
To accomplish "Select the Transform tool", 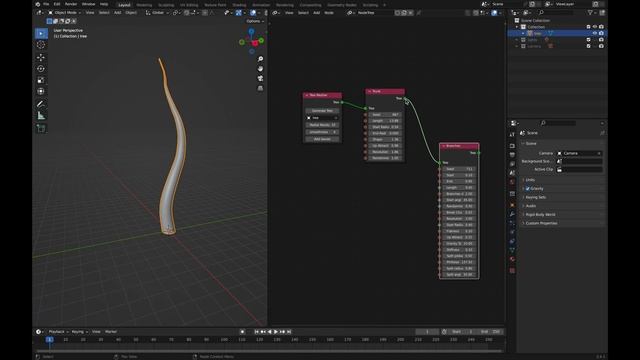I will [x=41, y=91].
